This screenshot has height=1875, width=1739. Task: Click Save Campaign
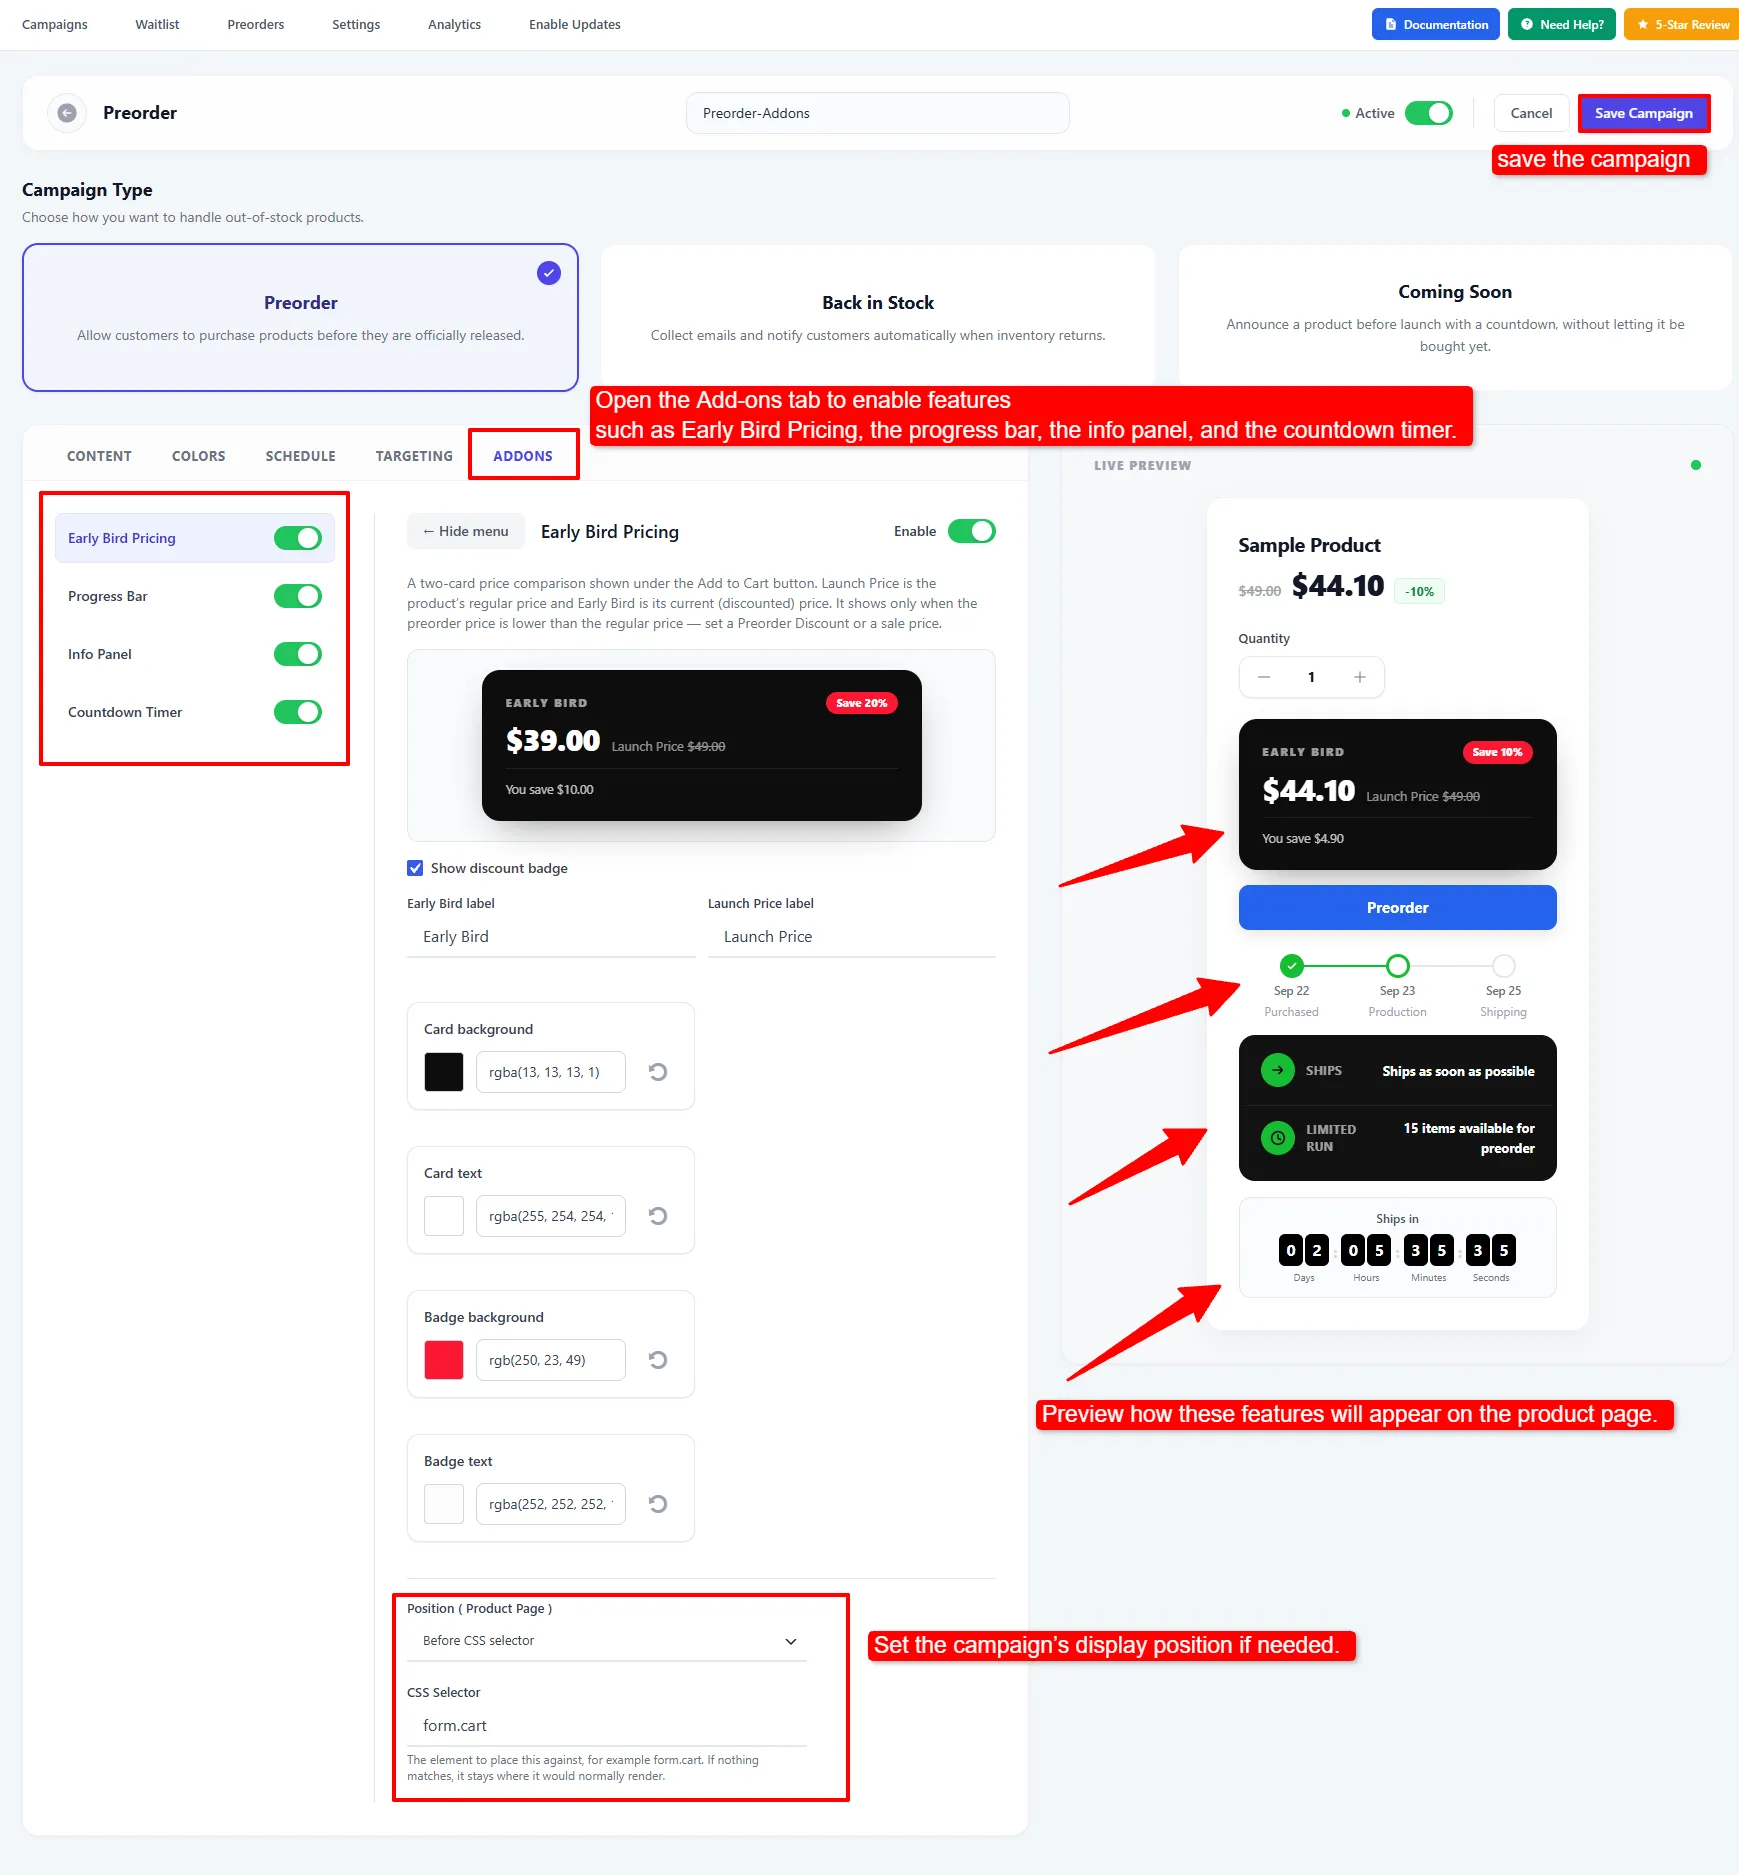point(1644,113)
